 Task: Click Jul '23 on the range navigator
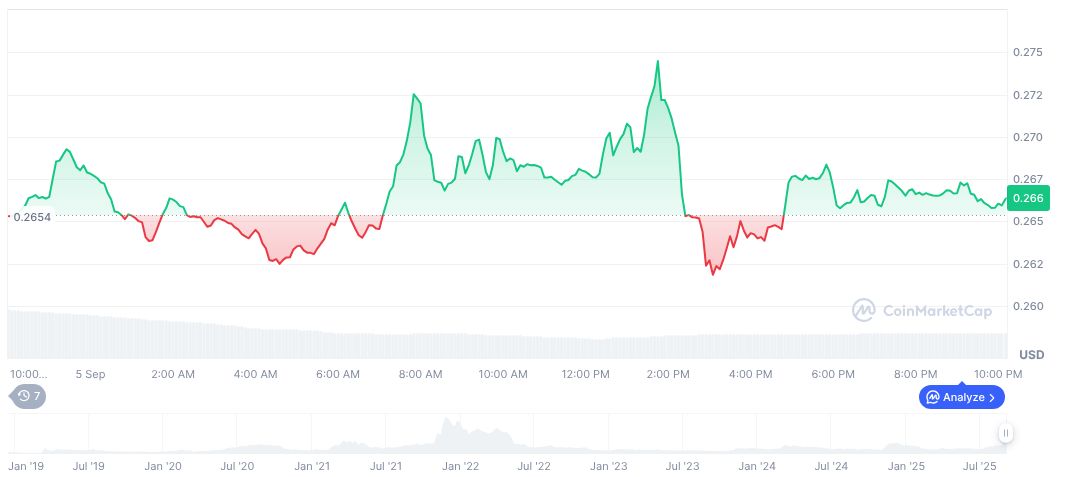(682, 466)
